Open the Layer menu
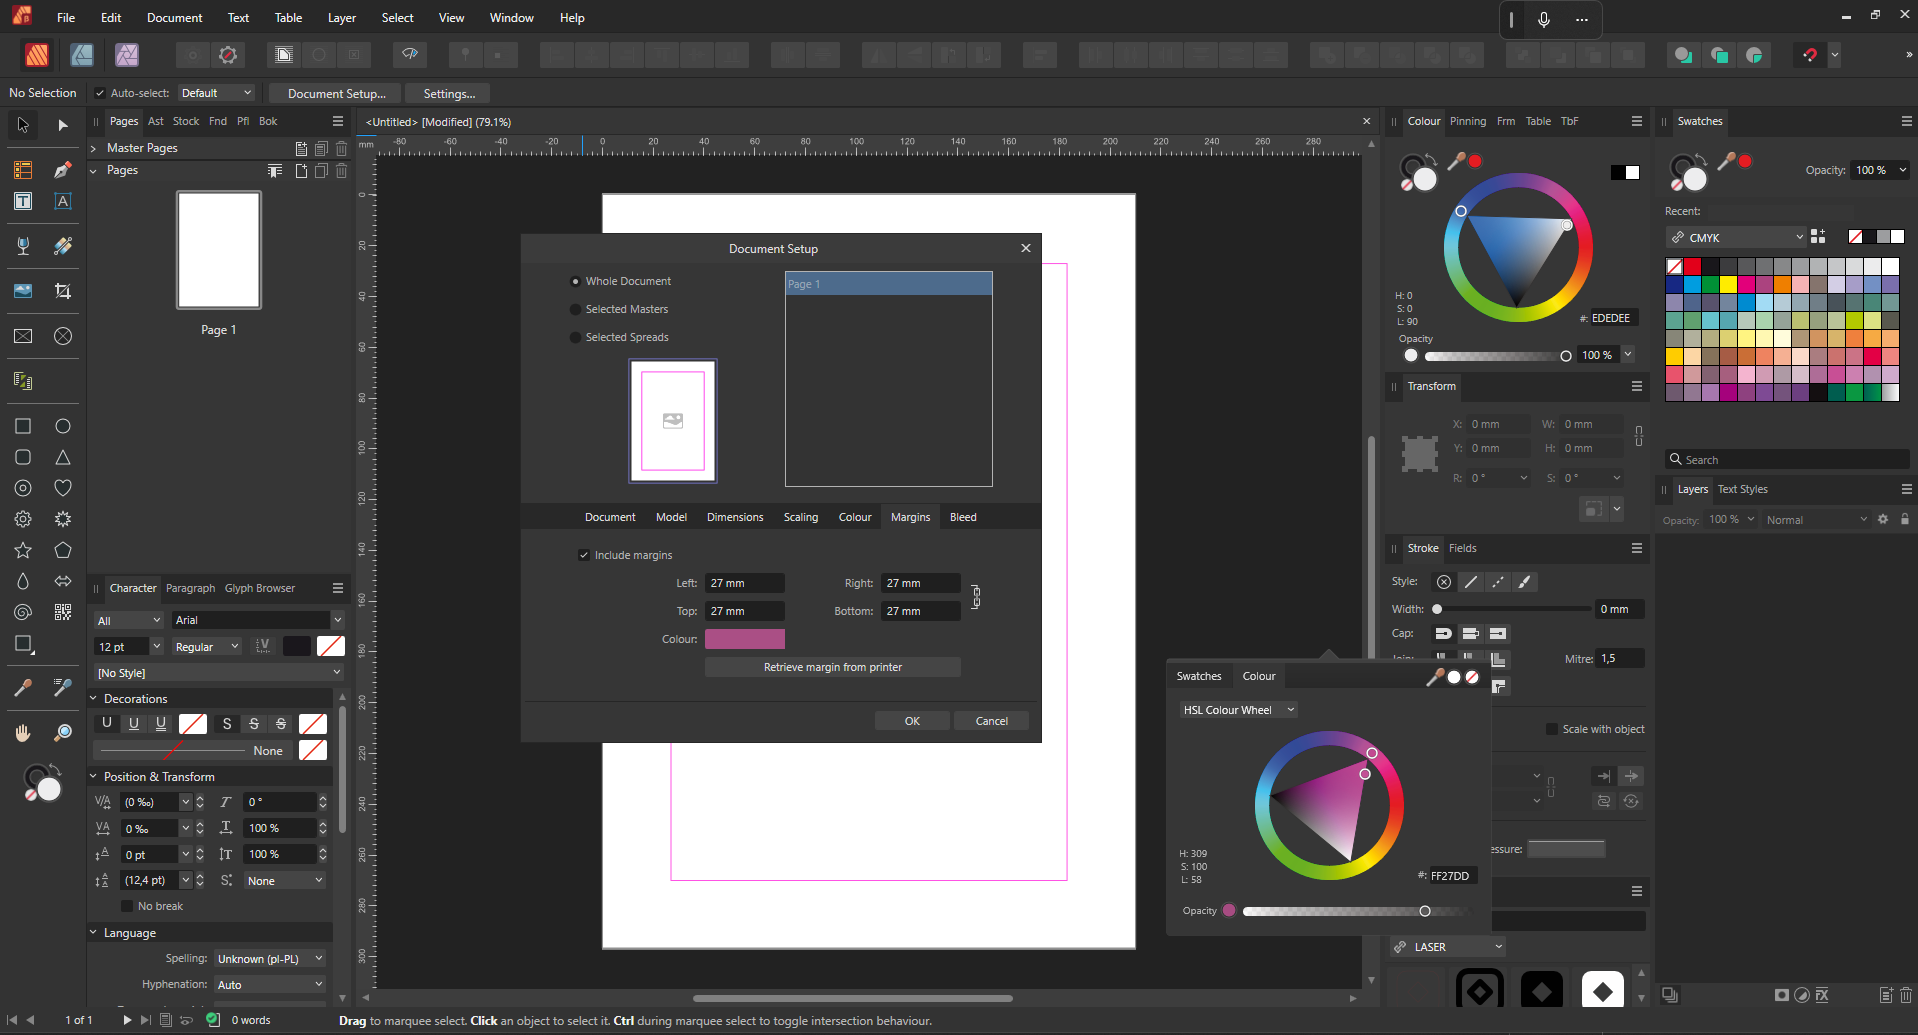Viewport: 1918px width, 1035px height. 342,18
